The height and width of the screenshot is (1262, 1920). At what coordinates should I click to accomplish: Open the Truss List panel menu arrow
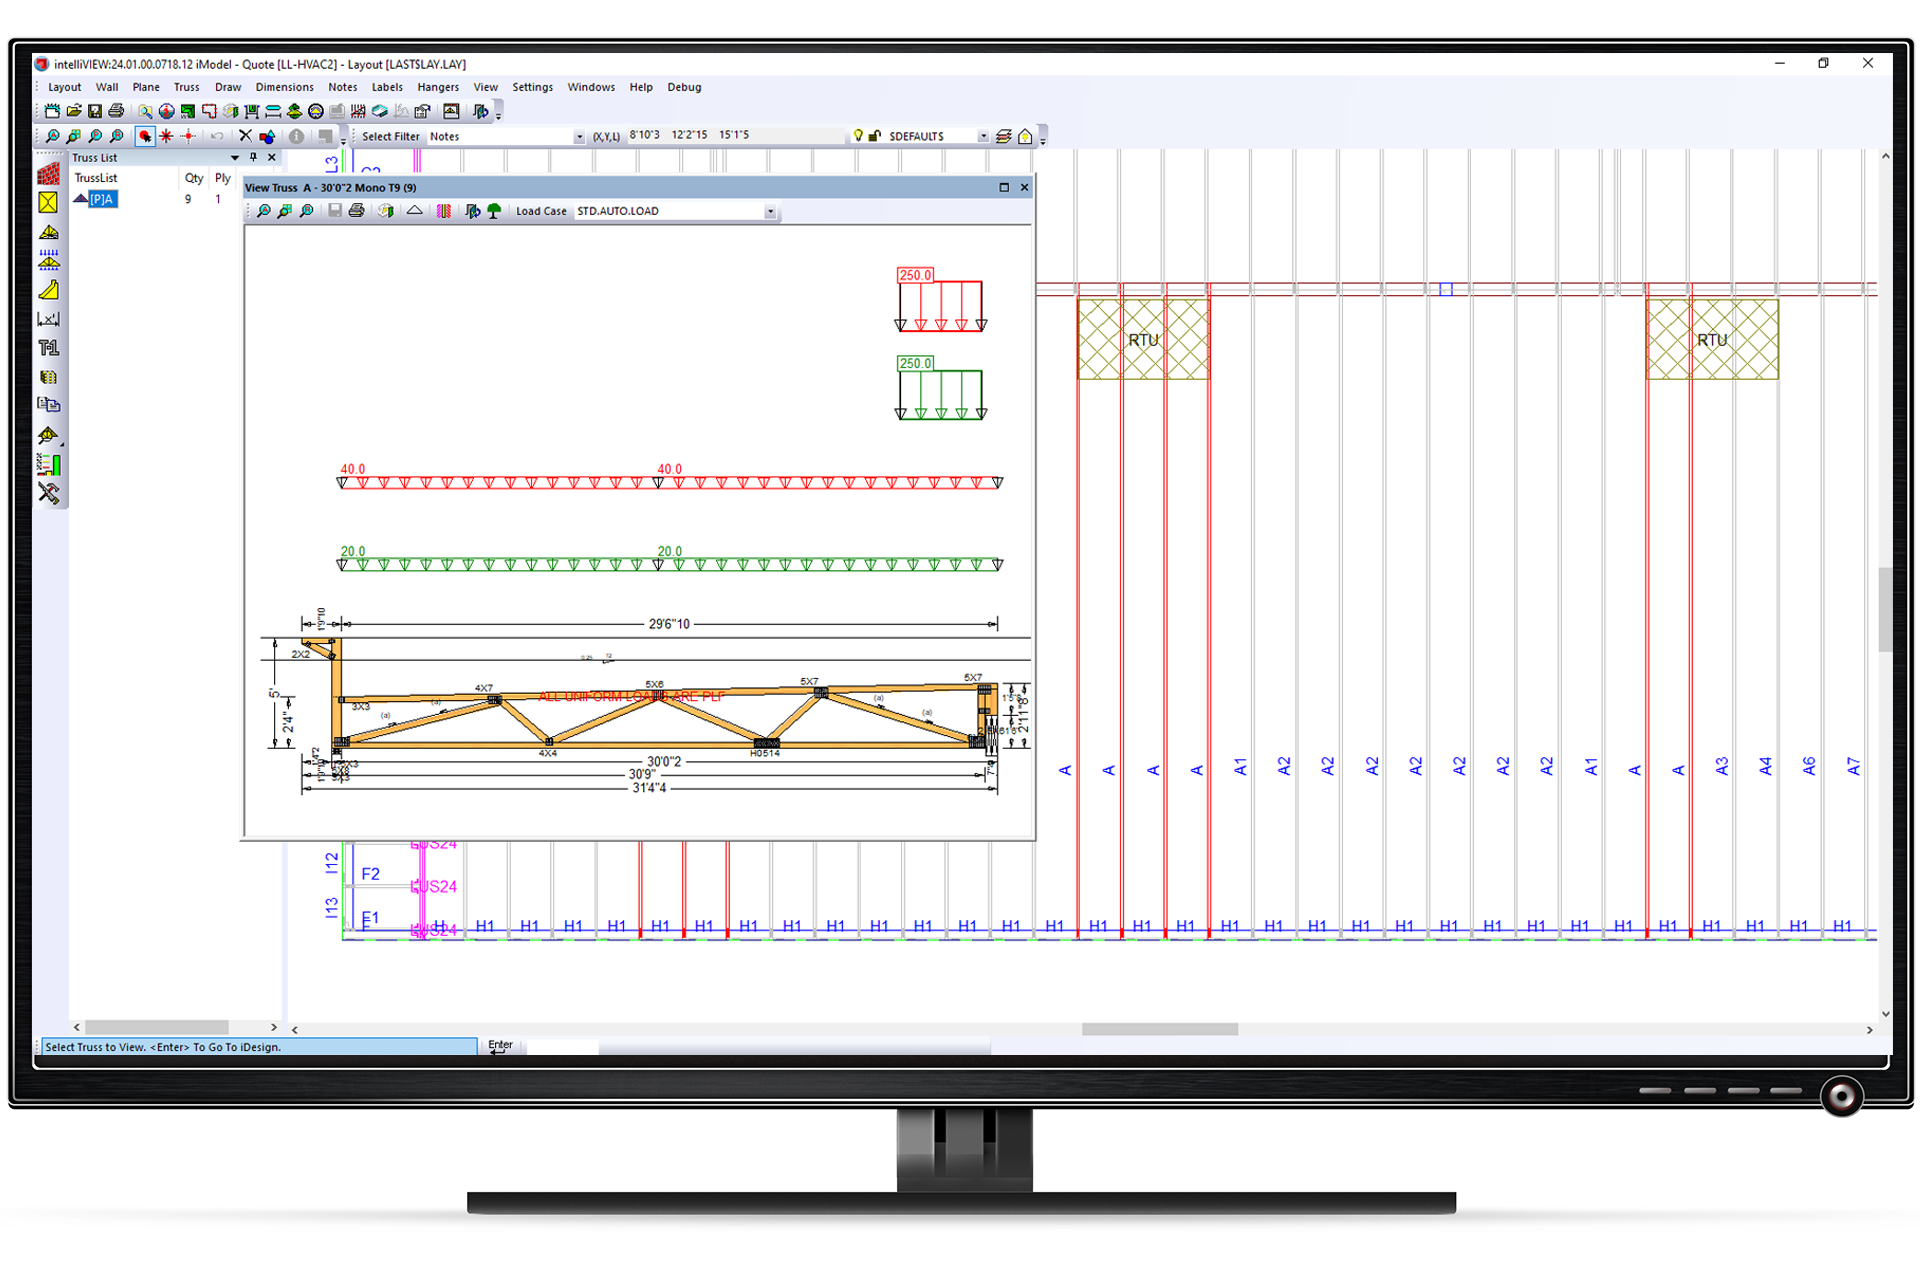click(234, 157)
